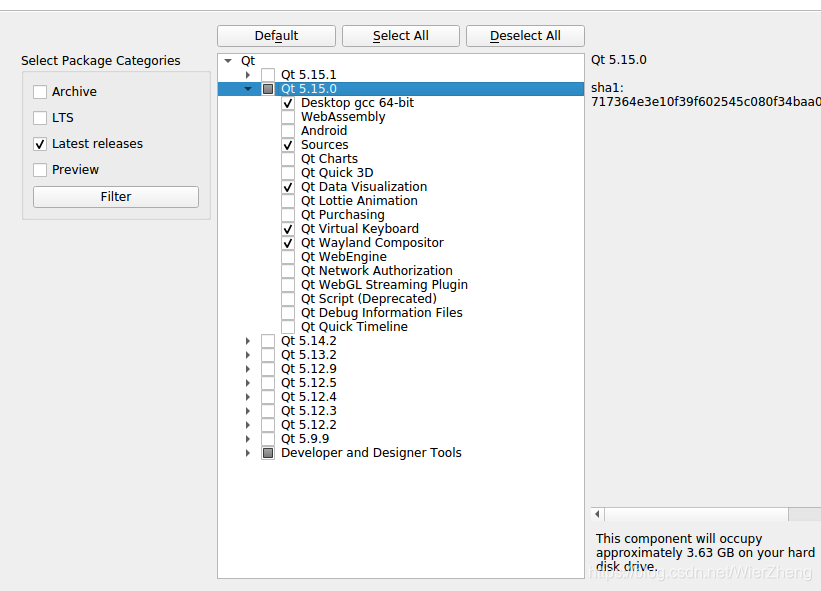Check the WebAssembly component
Image resolution: width=821 pixels, height=591 pixels.
[x=287, y=116]
